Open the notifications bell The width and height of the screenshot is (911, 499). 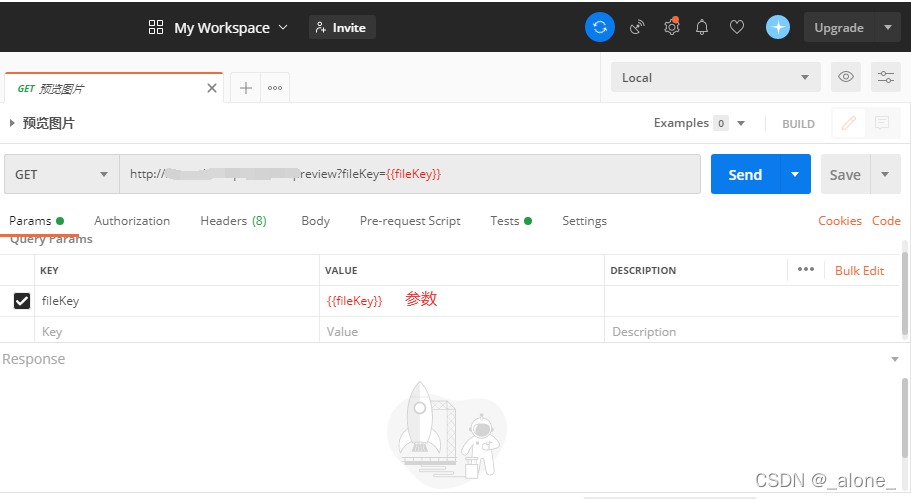point(702,27)
